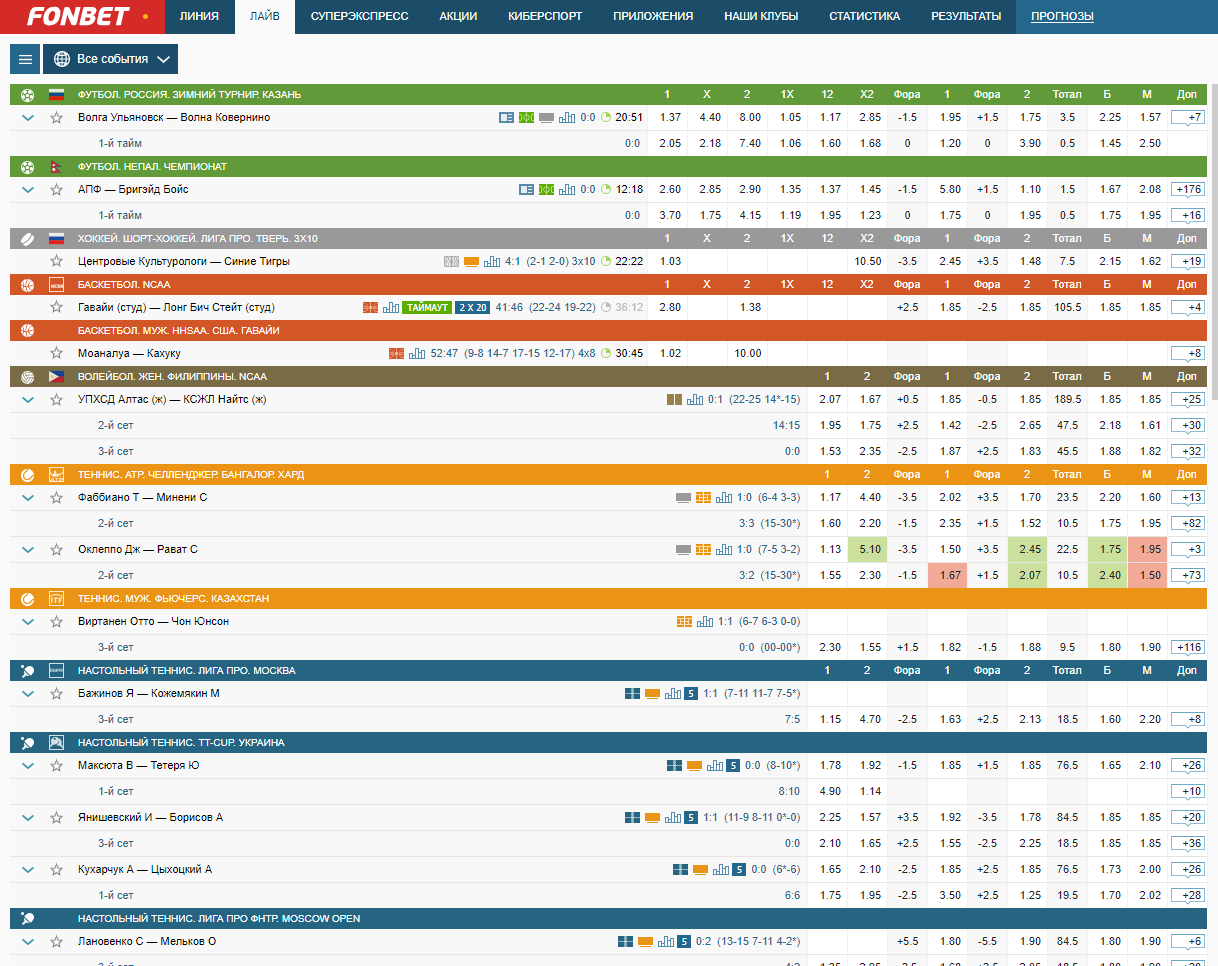
Task: Open statistics chart icon for Янишевский И
Action: pyautogui.click(x=673, y=818)
